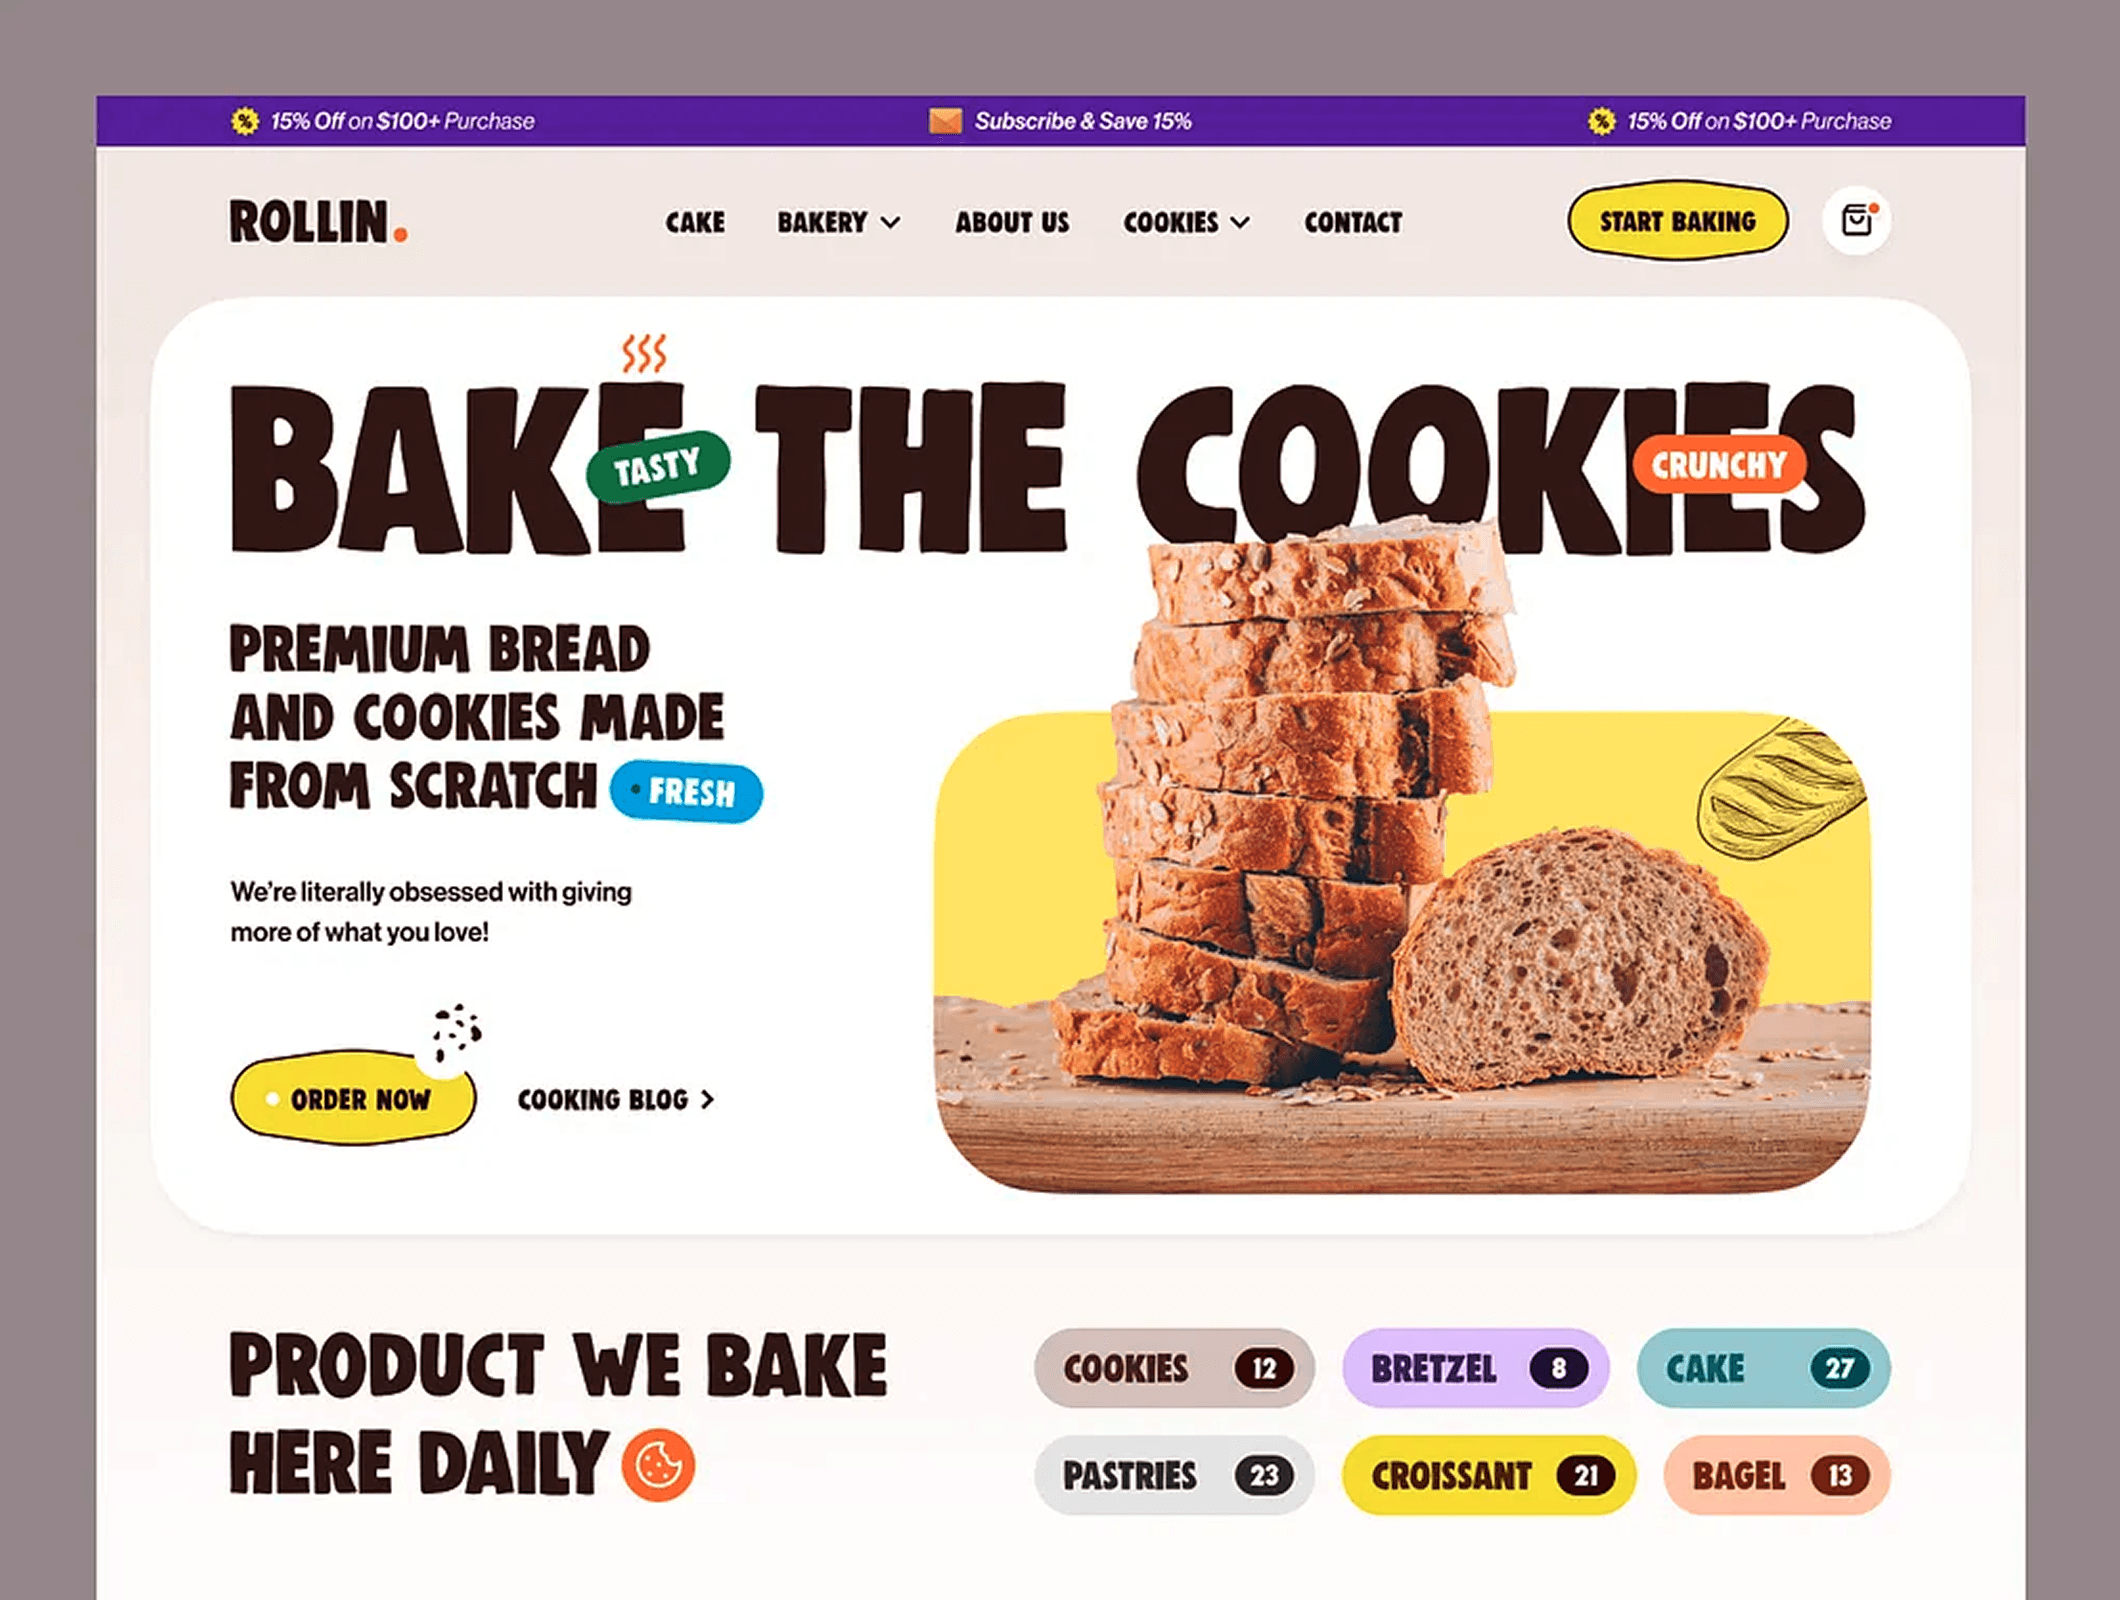Open the Cake menu item
The image size is (2120, 1600).
695,222
